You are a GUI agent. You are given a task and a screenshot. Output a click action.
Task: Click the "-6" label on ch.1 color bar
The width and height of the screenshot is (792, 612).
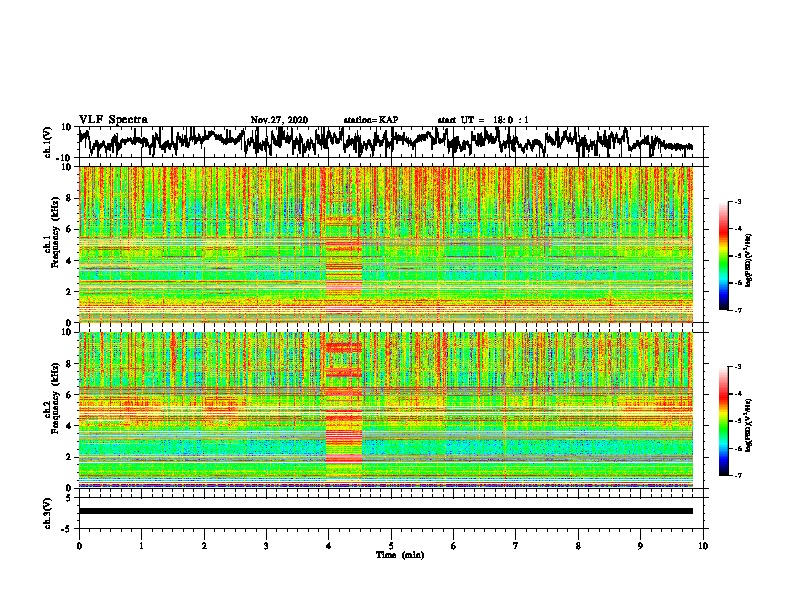coord(738,283)
